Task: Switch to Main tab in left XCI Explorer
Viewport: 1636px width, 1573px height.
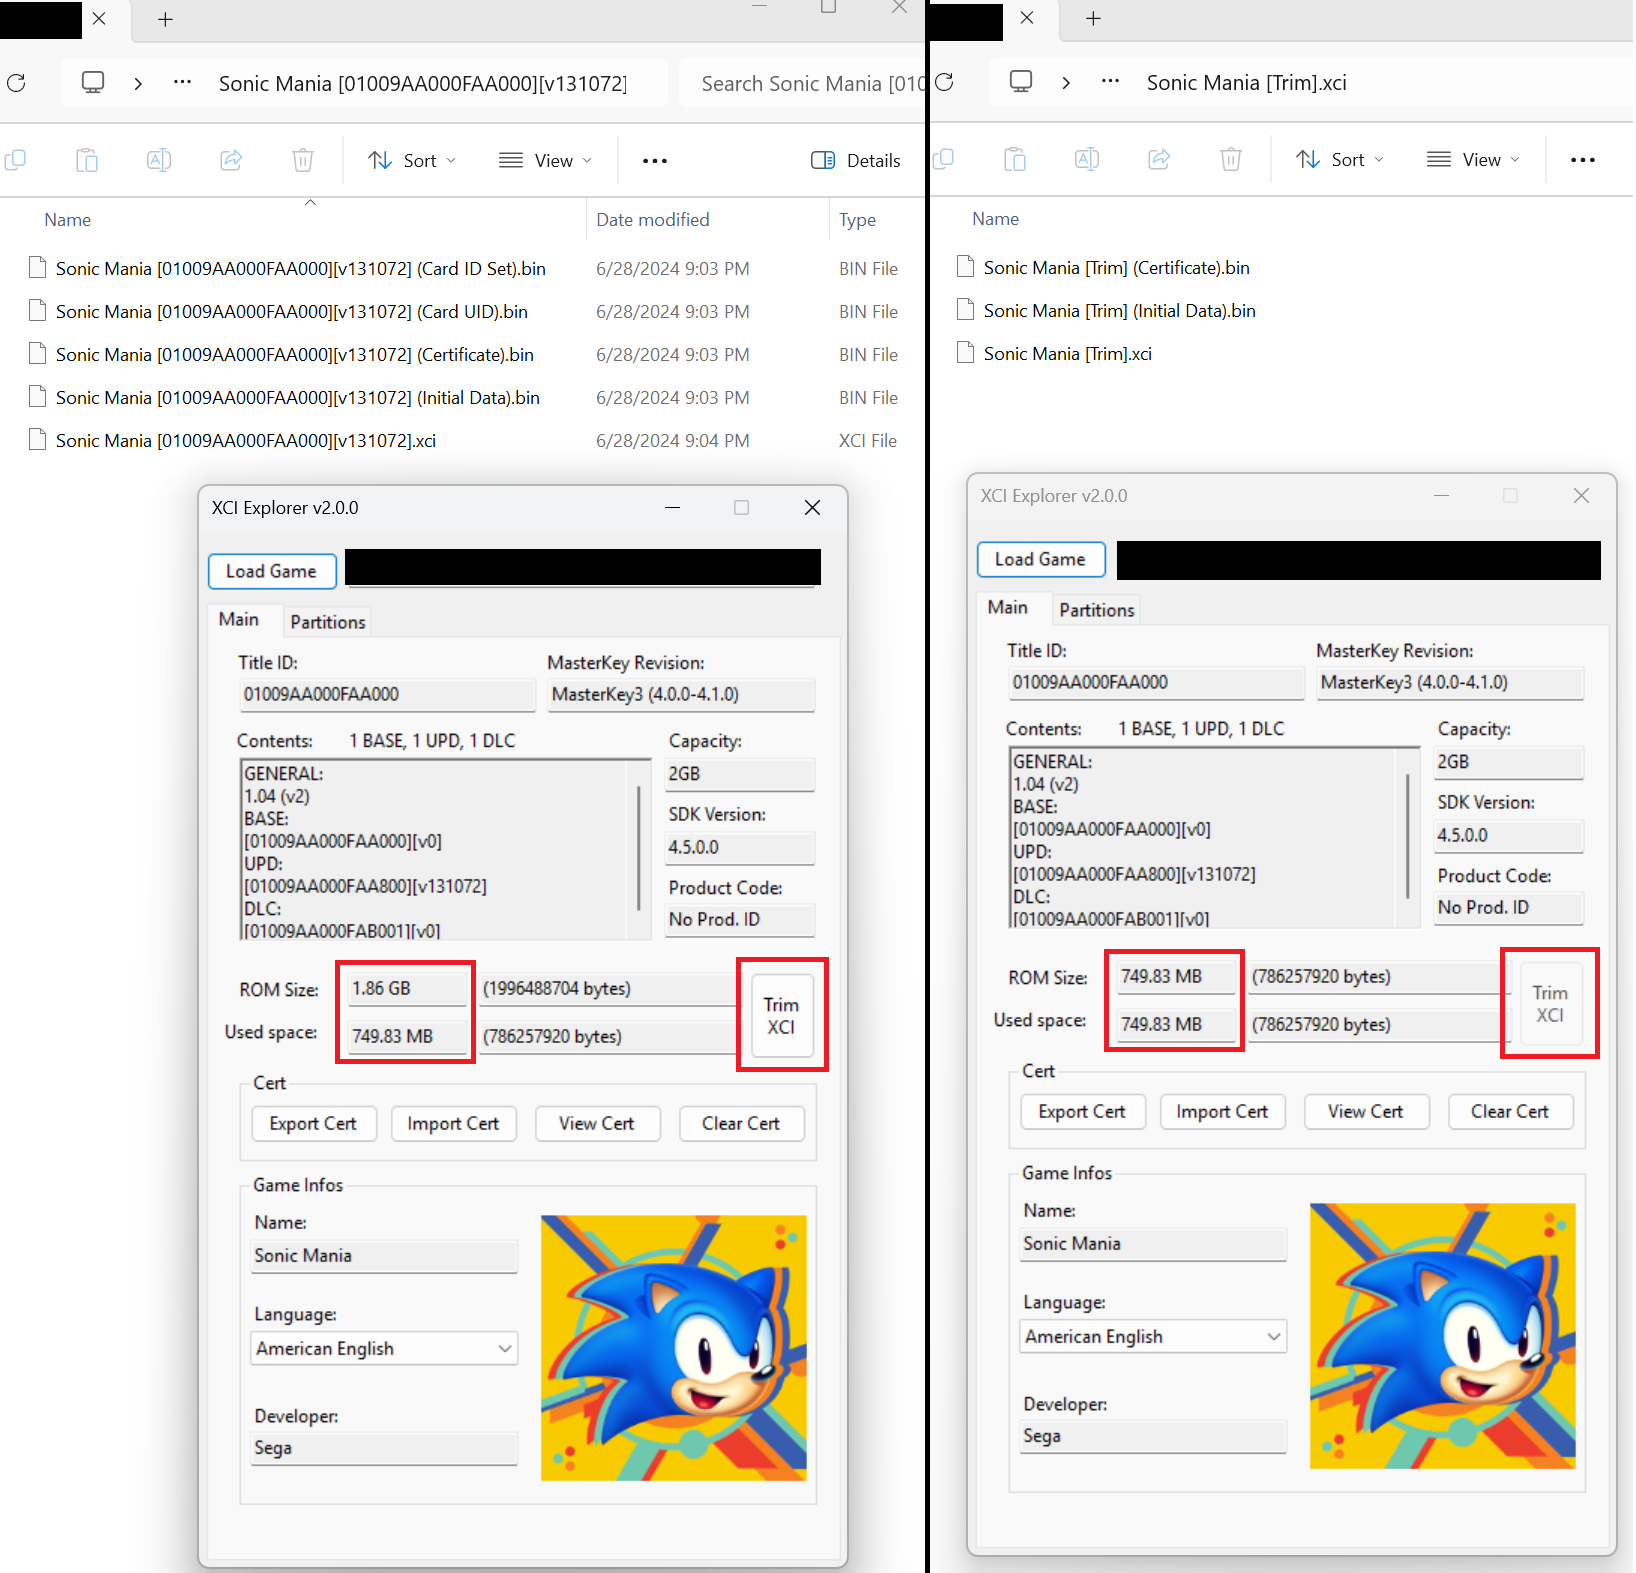Action: [239, 620]
